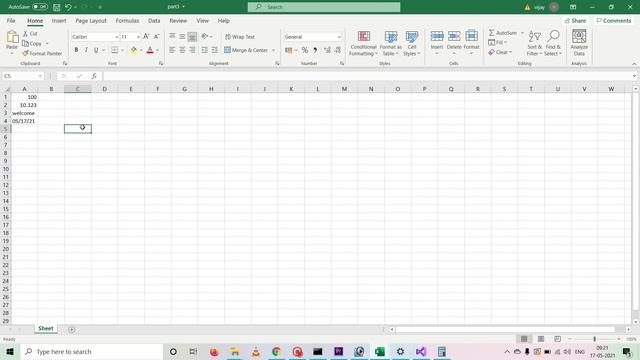Apply red font color A

150,50
